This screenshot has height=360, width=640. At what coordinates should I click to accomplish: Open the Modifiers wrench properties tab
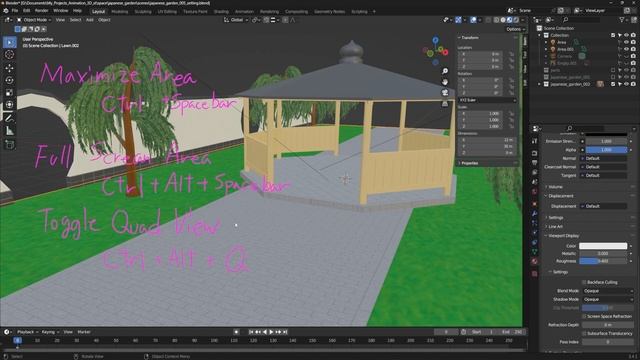click(534, 213)
